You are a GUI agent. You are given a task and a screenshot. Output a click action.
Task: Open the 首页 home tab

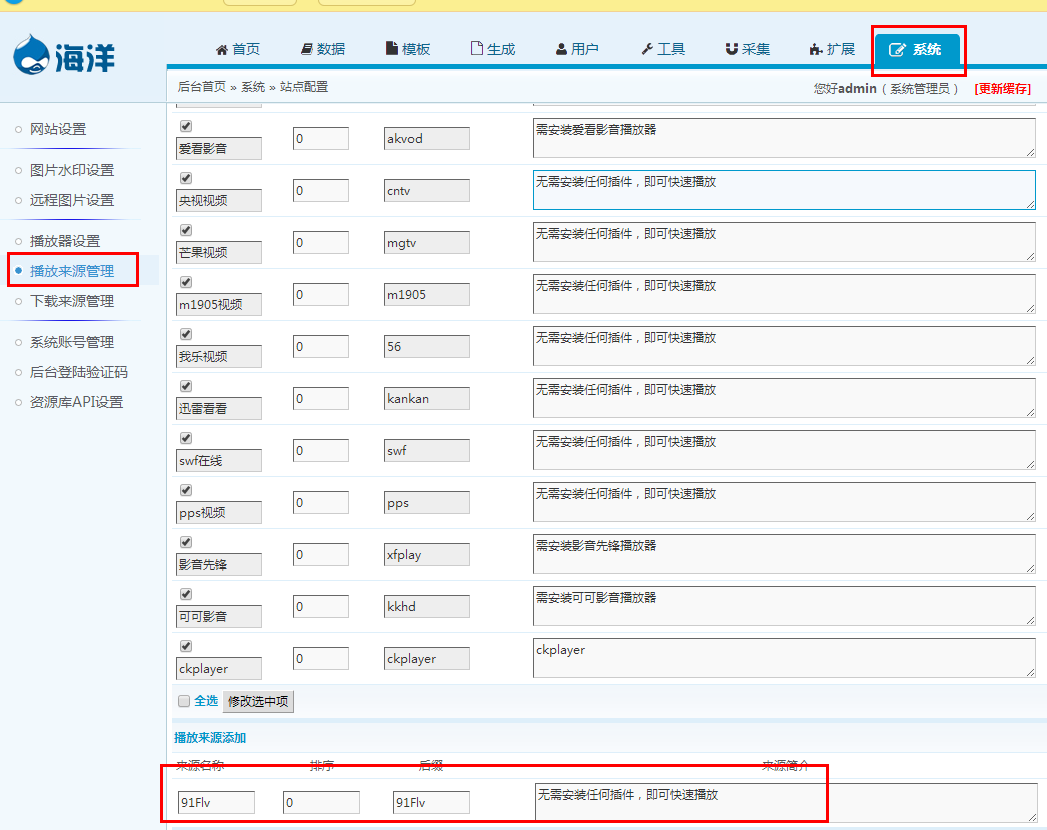tap(238, 49)
